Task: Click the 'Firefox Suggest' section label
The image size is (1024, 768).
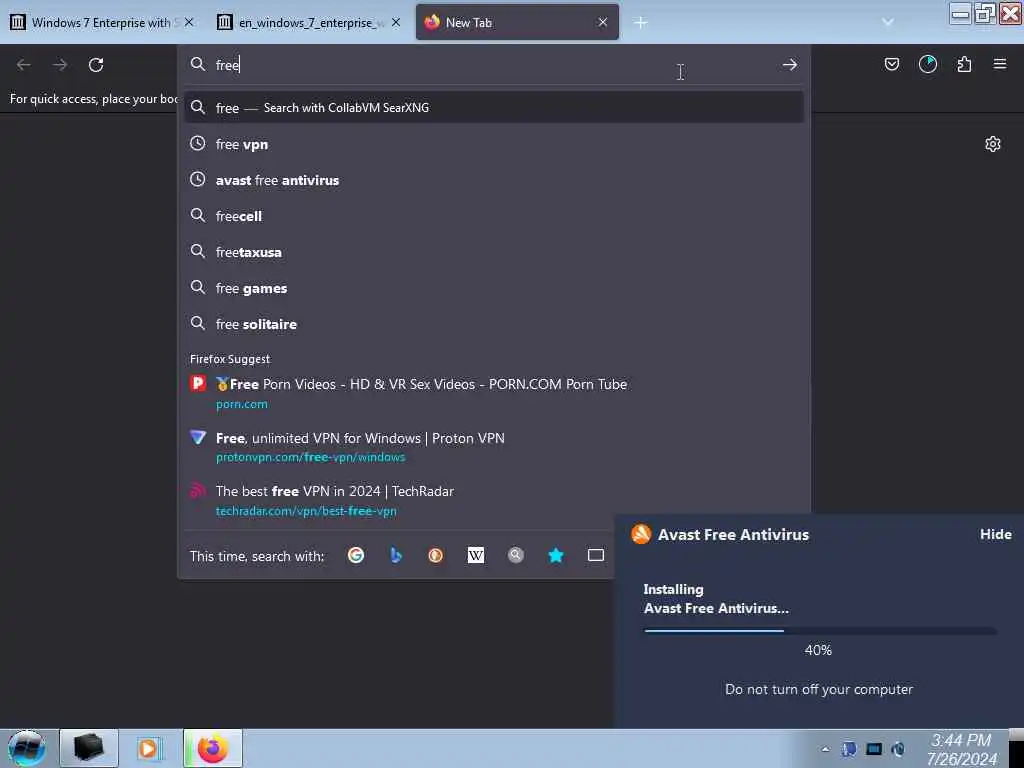Action: (x=230, y=359)
